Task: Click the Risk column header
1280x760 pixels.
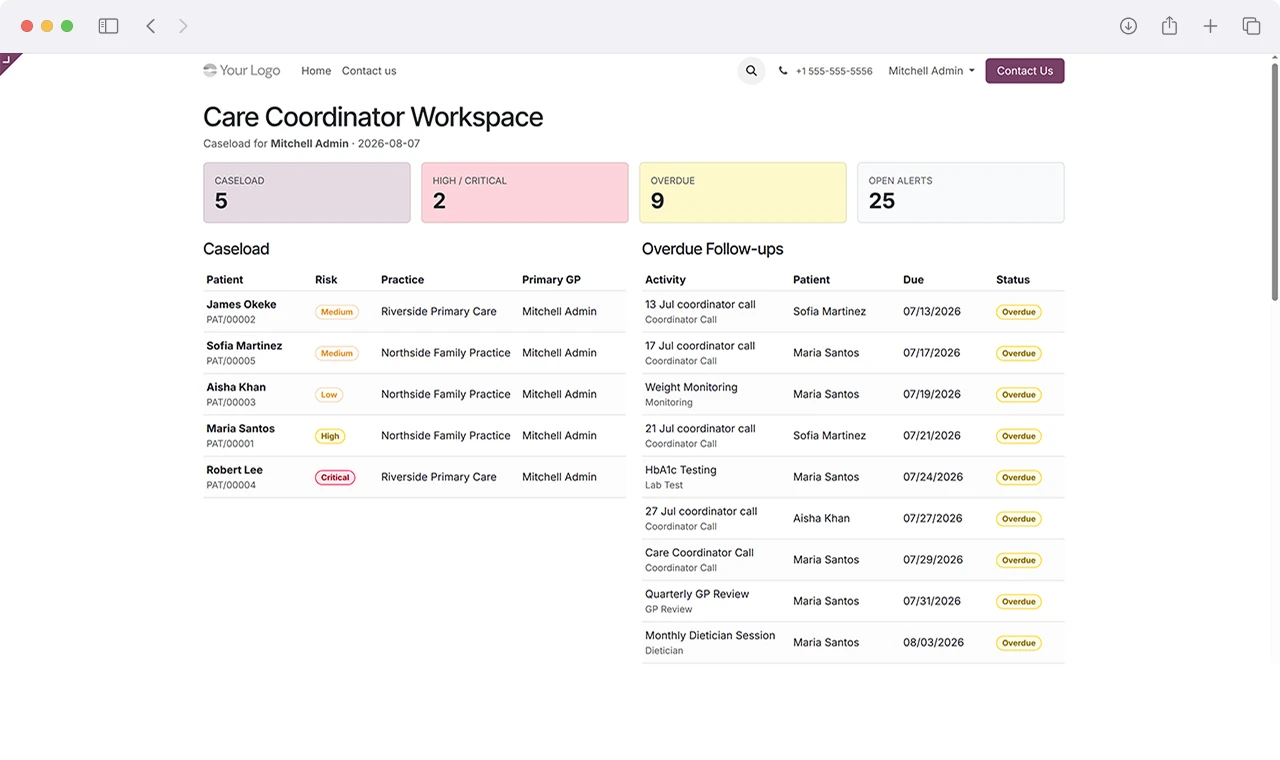Action: pos(326,280)
